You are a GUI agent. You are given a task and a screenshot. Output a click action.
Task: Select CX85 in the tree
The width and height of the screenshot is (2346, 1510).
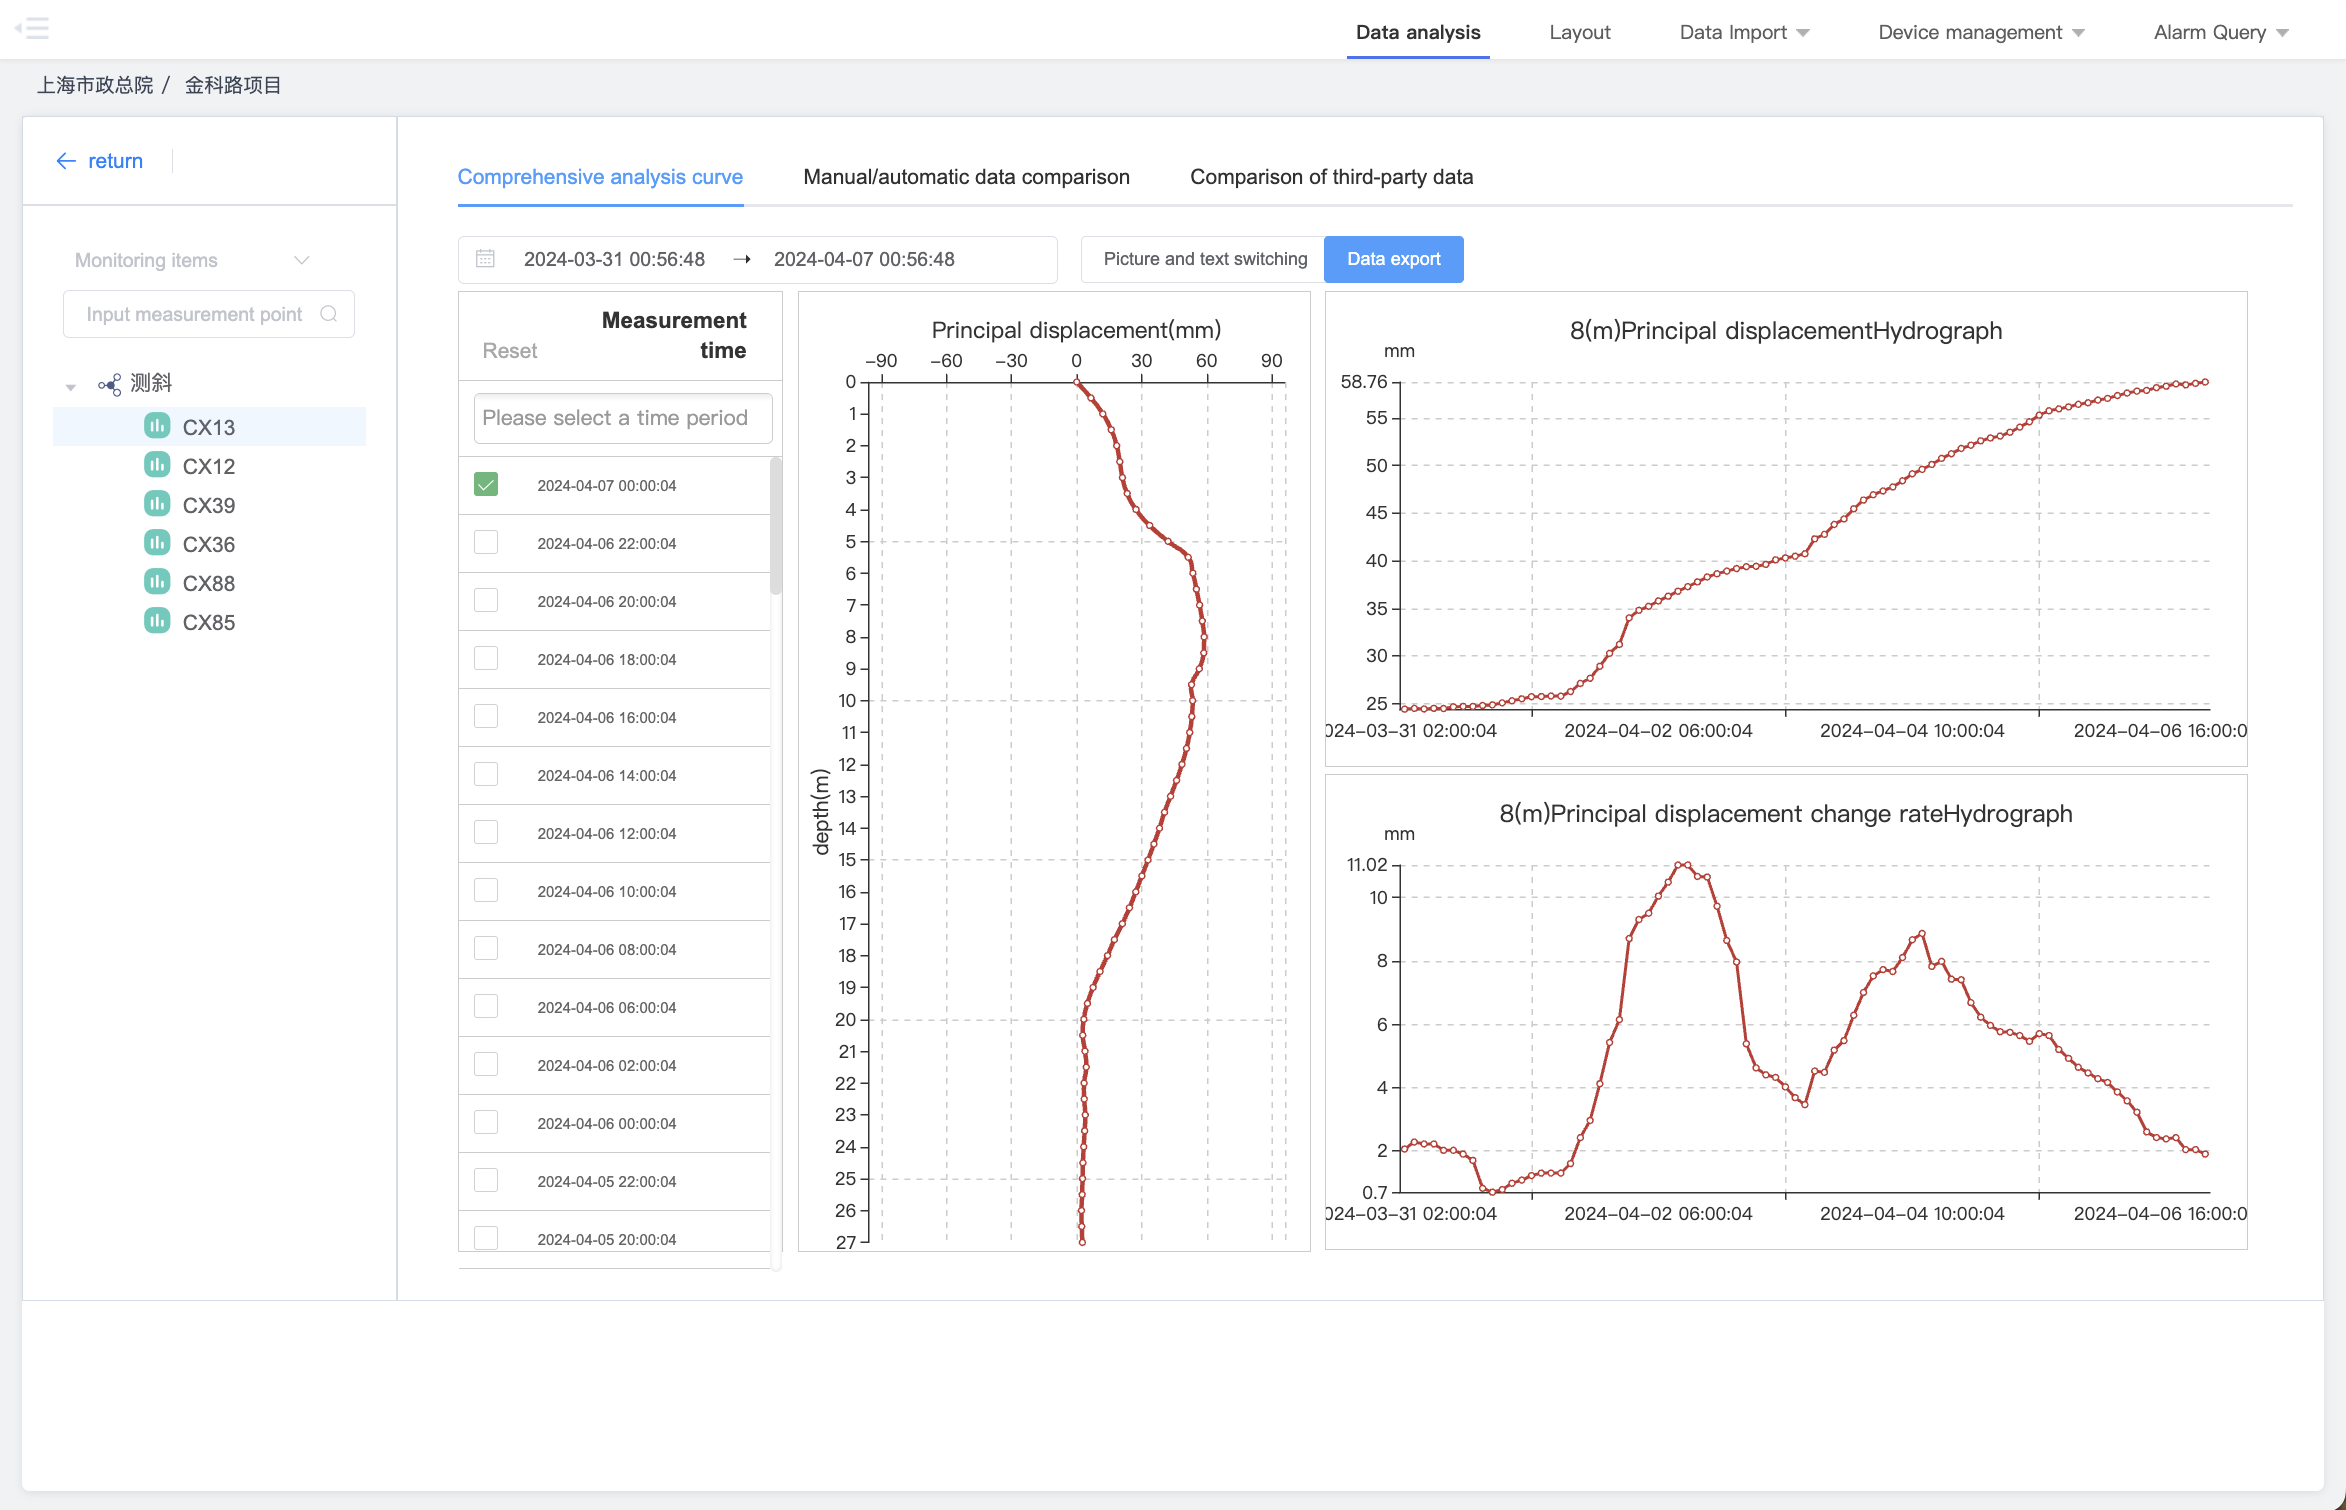click(209, 622)
